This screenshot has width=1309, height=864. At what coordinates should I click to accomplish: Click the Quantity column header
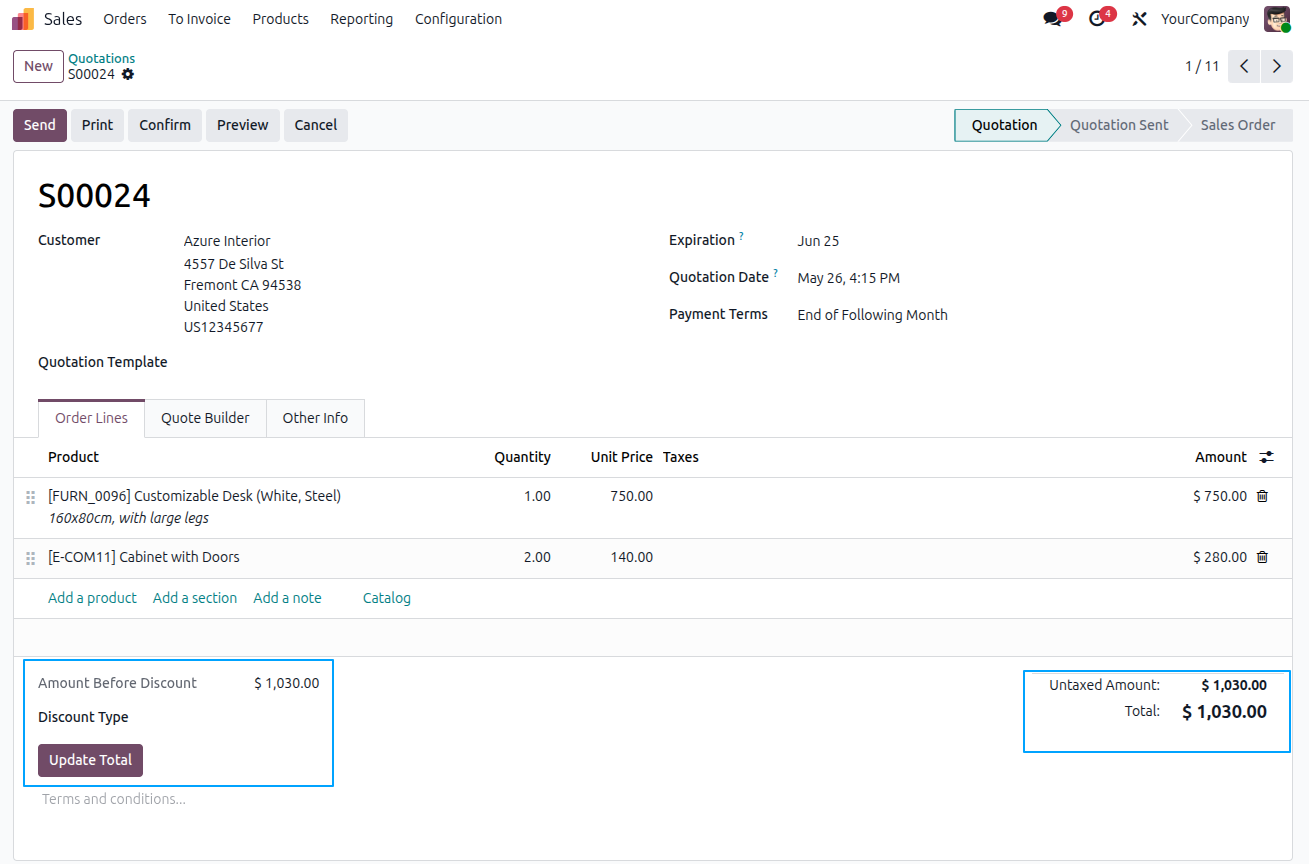pos(522,457)
